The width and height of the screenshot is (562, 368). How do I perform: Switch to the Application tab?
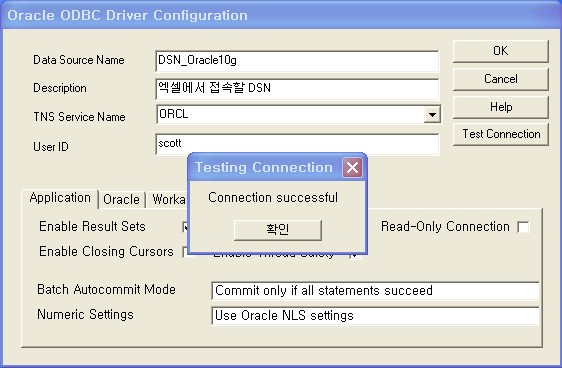click(x=60, y=198)
